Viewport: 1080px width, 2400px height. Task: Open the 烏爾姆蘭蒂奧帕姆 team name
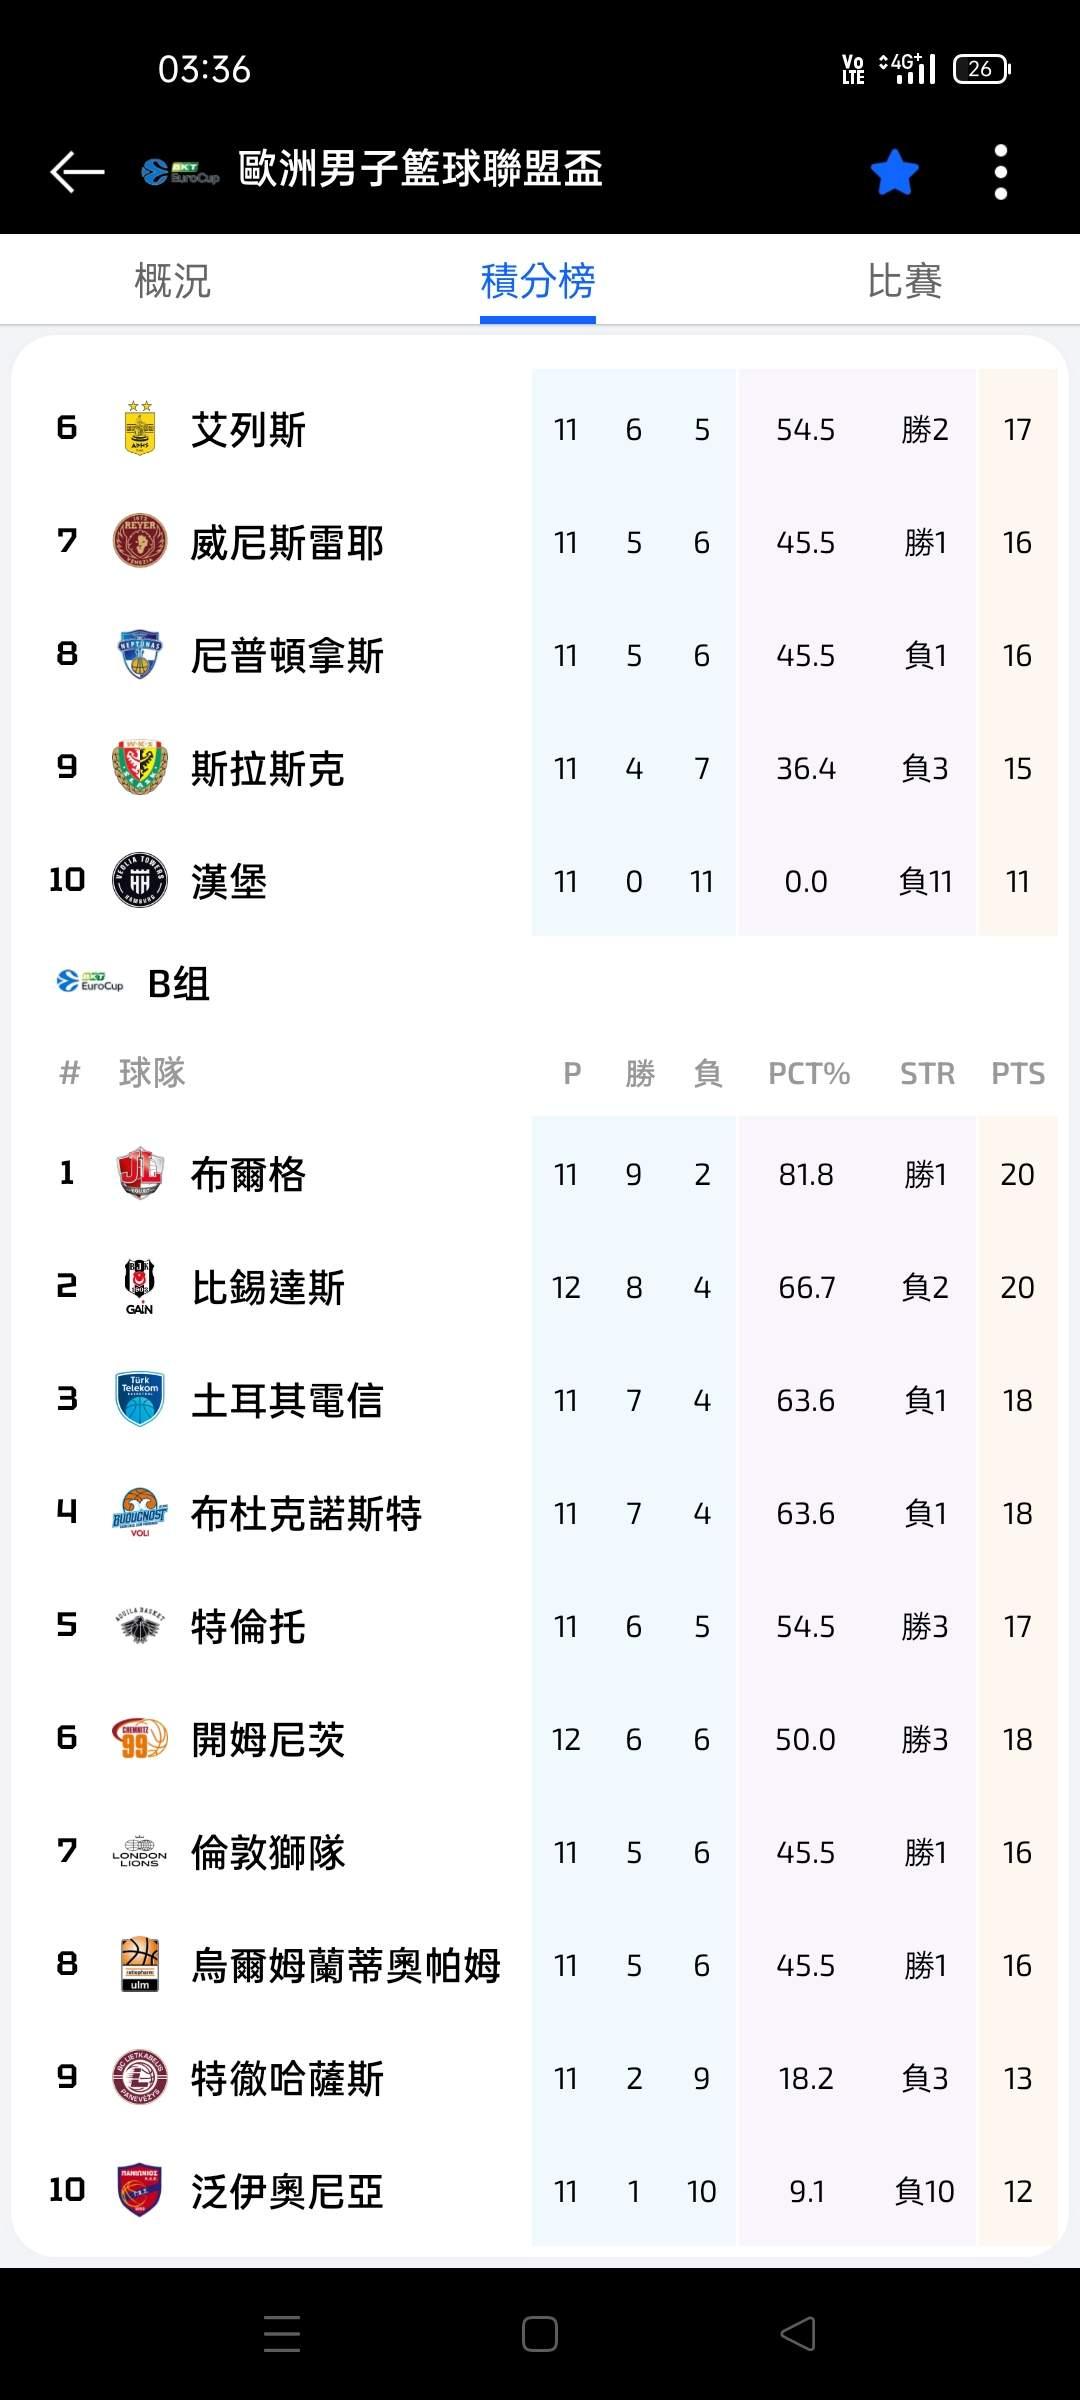click(x=346, y=1965)
